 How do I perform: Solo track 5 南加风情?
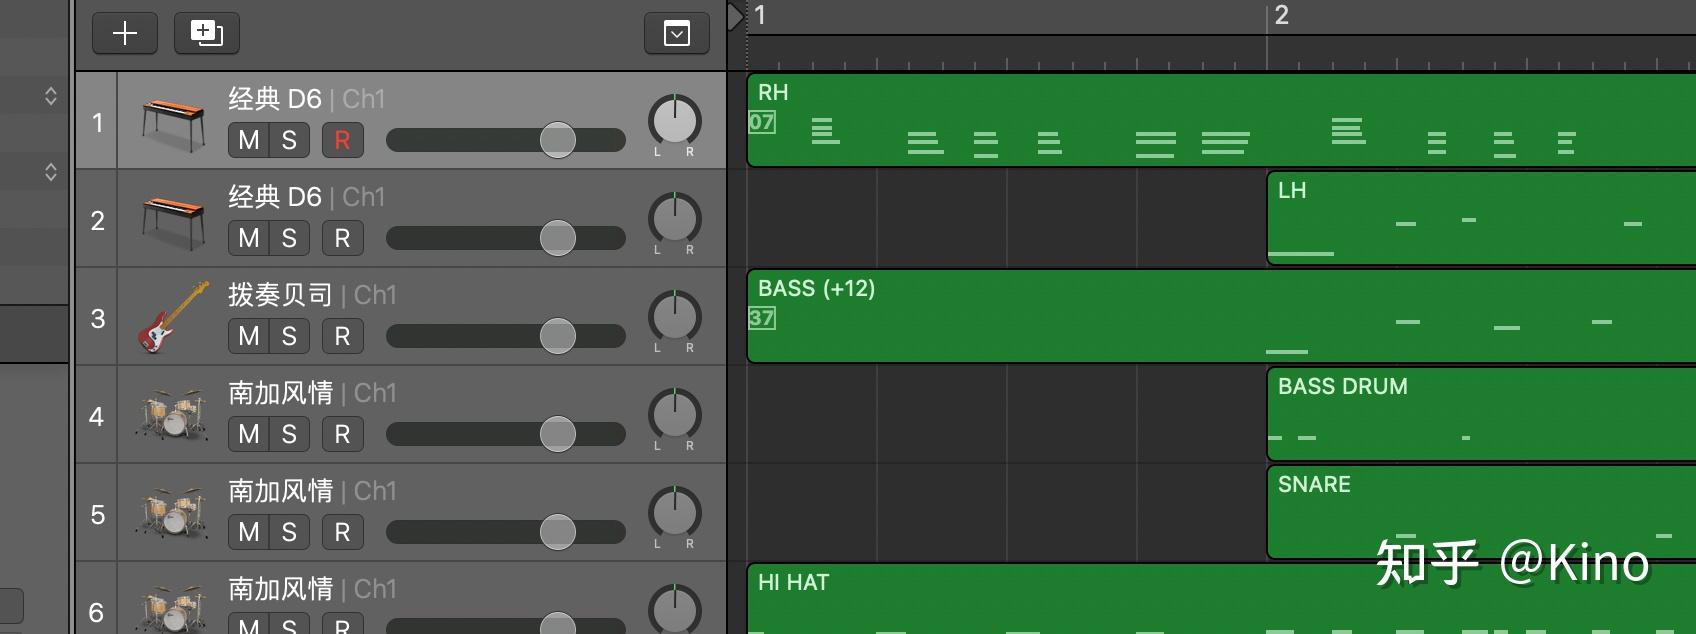point(289,532)
